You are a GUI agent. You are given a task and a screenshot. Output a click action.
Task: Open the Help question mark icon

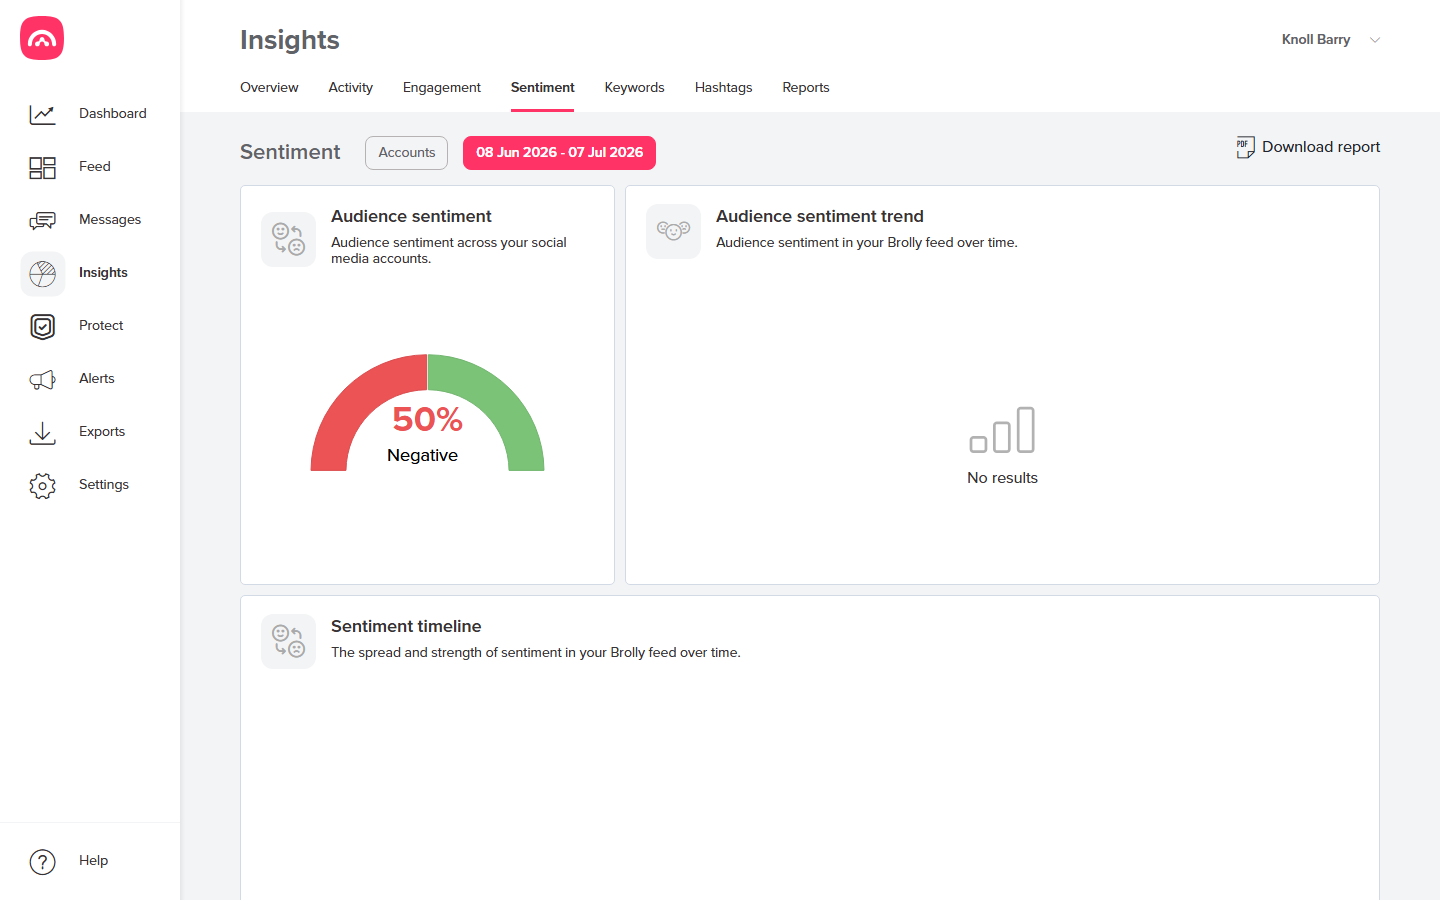(x=42, y=861)
